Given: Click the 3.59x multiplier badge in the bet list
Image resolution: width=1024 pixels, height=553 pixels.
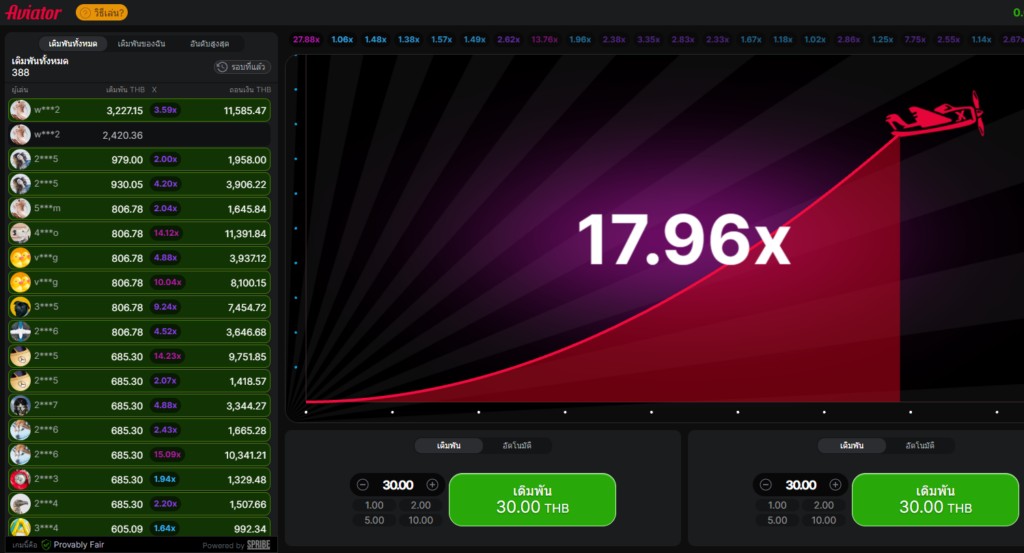Looking at the screenshot, I should 165,110.
